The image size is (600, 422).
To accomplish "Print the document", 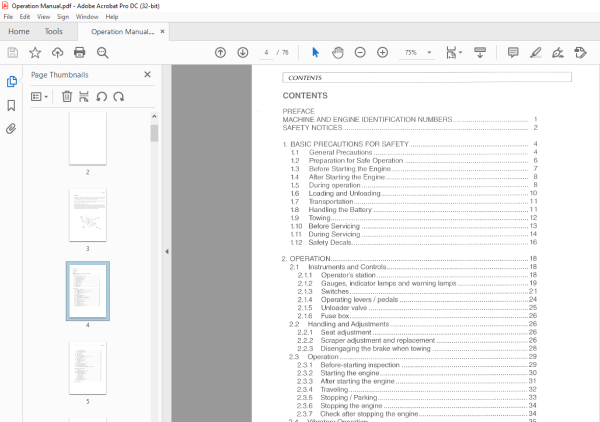I will 80,52.
